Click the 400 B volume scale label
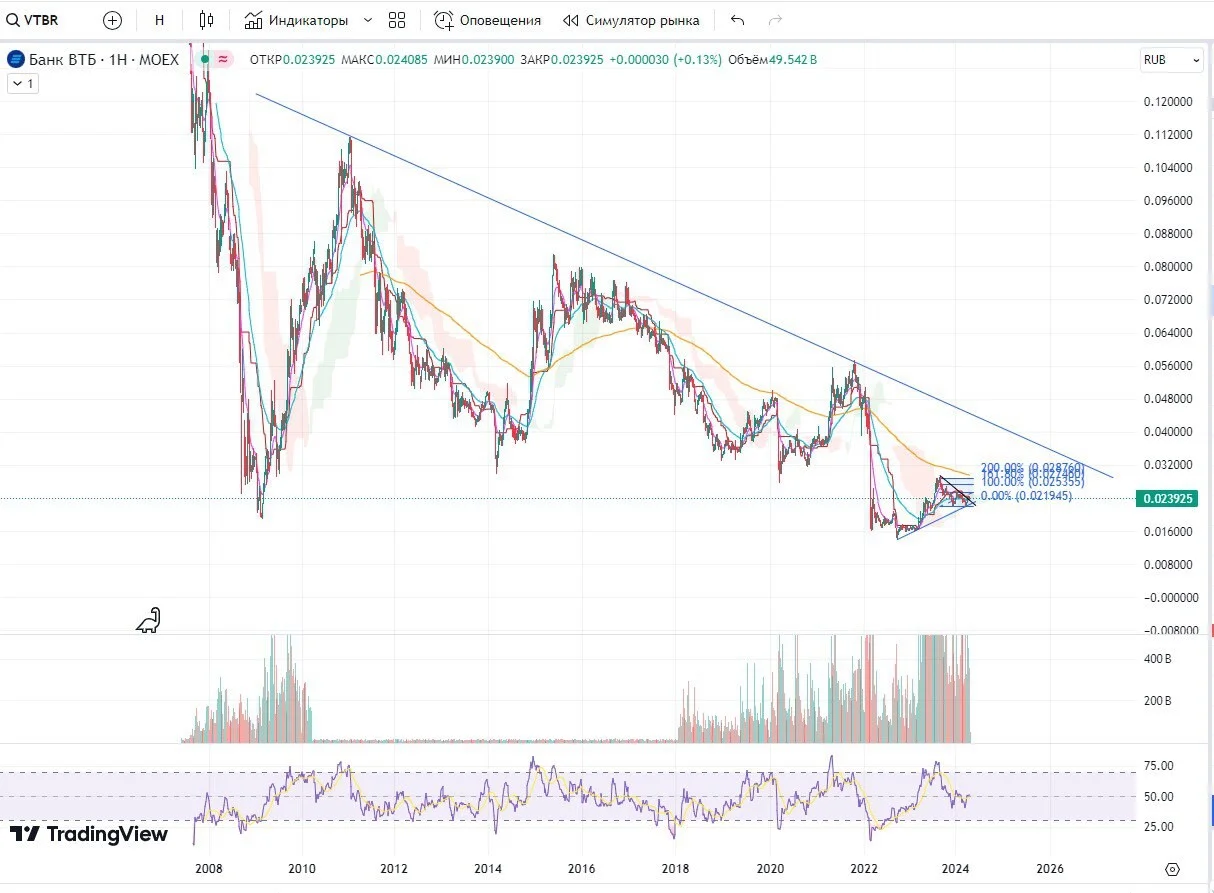Screen dimensions: 1214x893 click(1157, 660)
